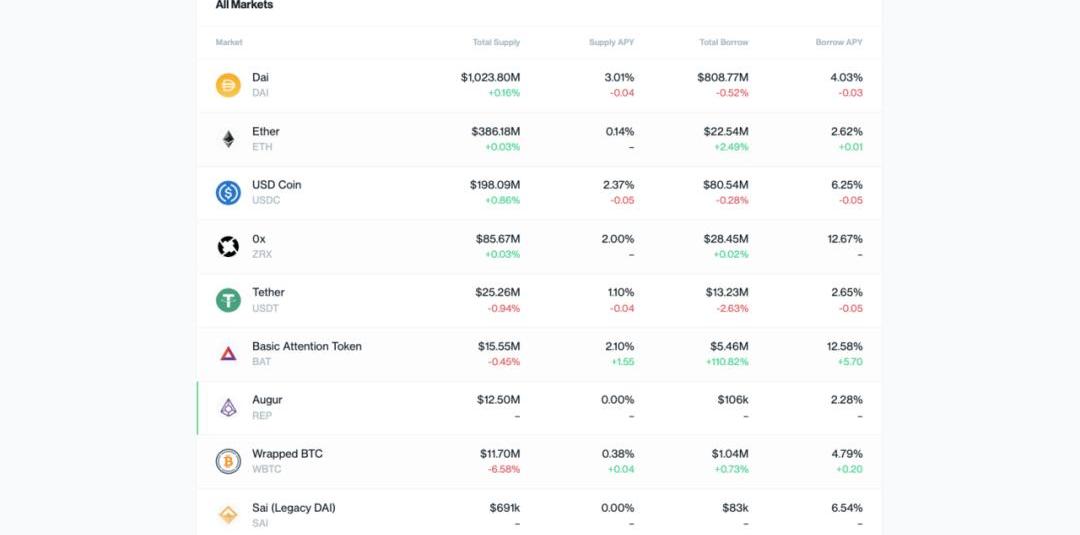Click Ether borrow APY 2.62%
Viewport: 1080px width, 535px height.
pyautogui.click(x=847, y=132)
